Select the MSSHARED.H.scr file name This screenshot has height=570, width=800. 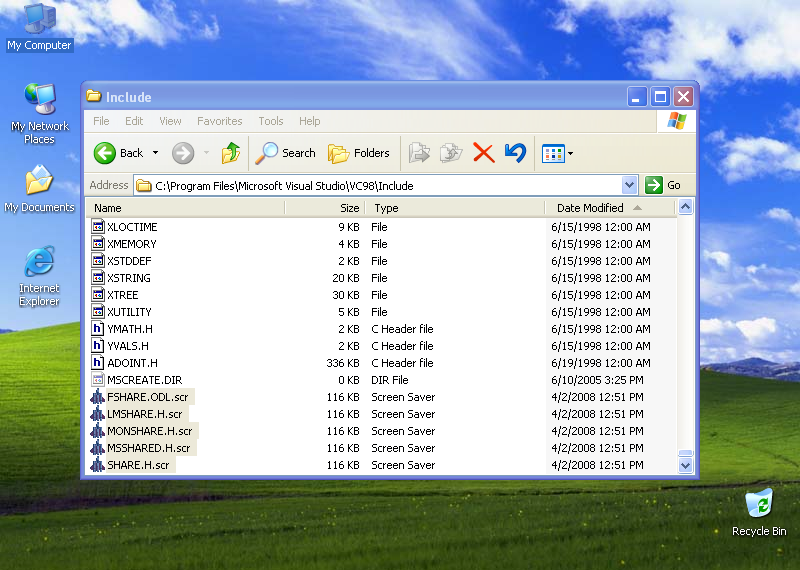tap(148, 448)
